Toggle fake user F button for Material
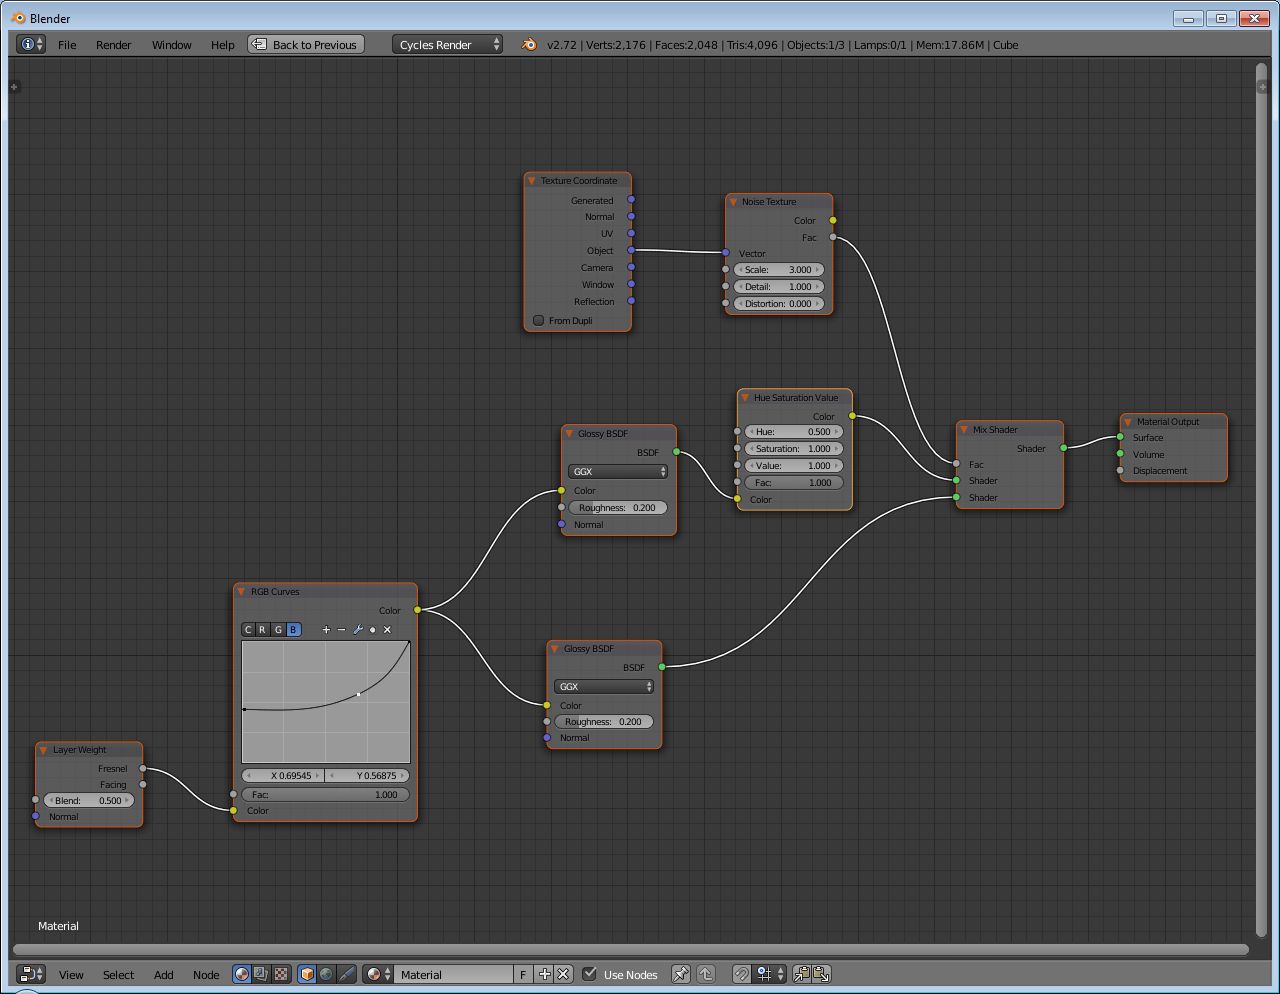 [523, 974]
